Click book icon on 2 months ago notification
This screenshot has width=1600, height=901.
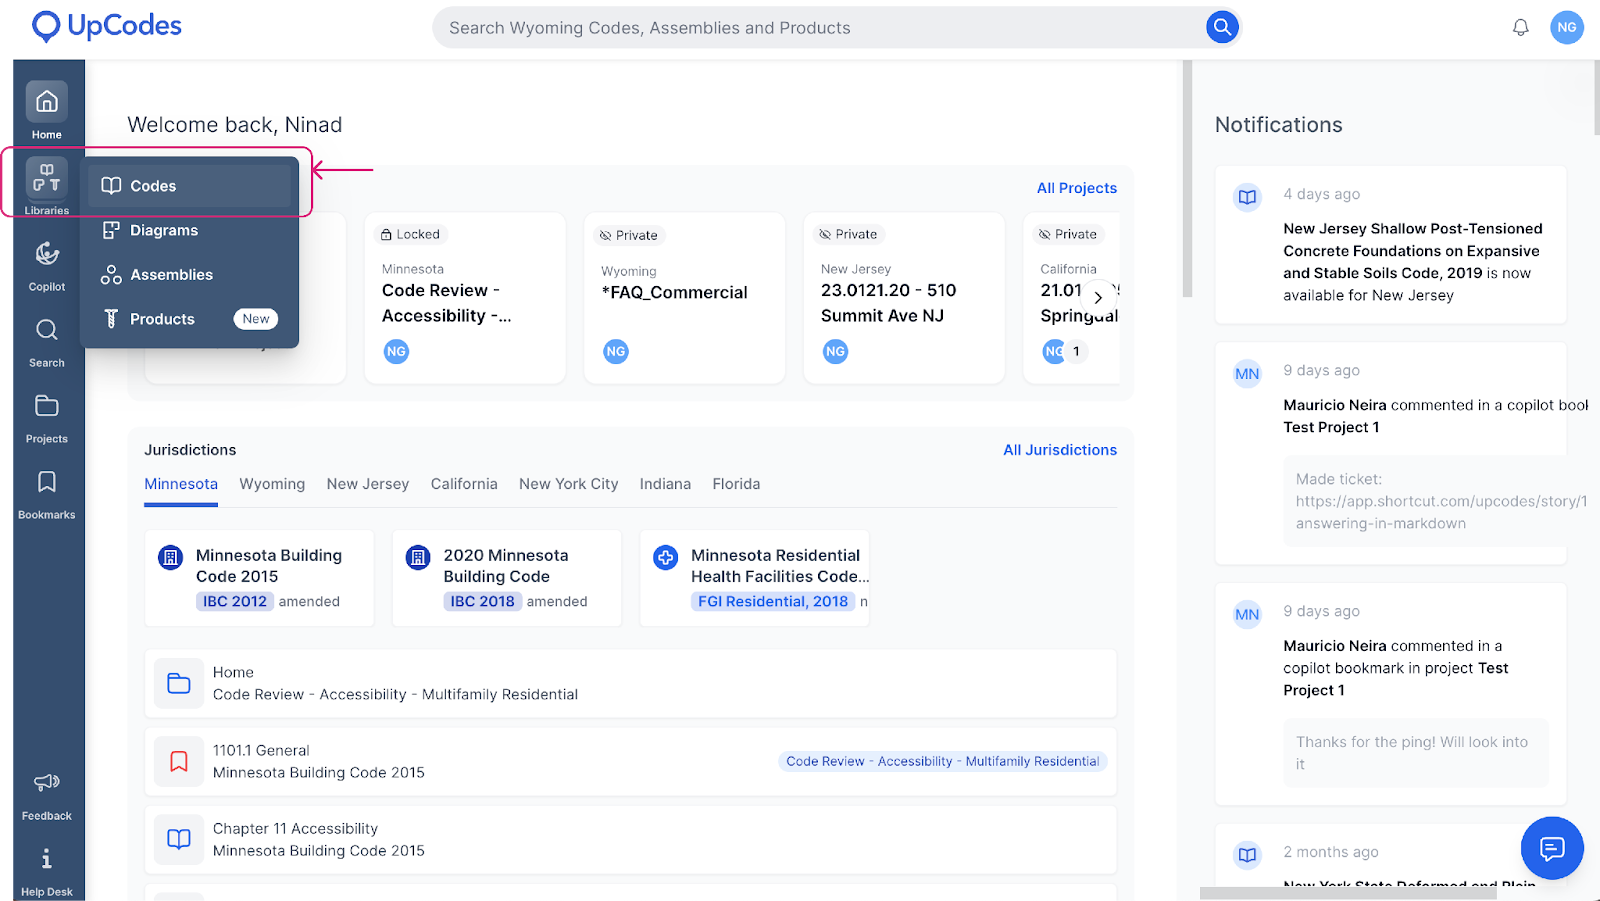pos(1247,855)
